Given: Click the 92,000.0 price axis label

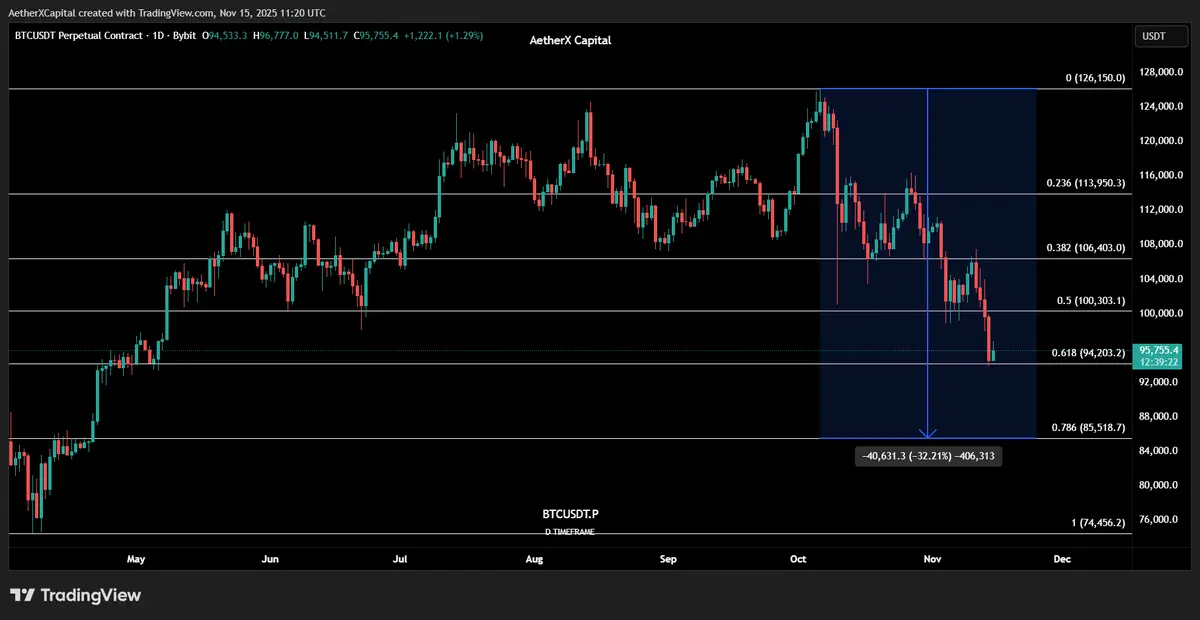Looking at the screenshot, I should (1158, 382).
